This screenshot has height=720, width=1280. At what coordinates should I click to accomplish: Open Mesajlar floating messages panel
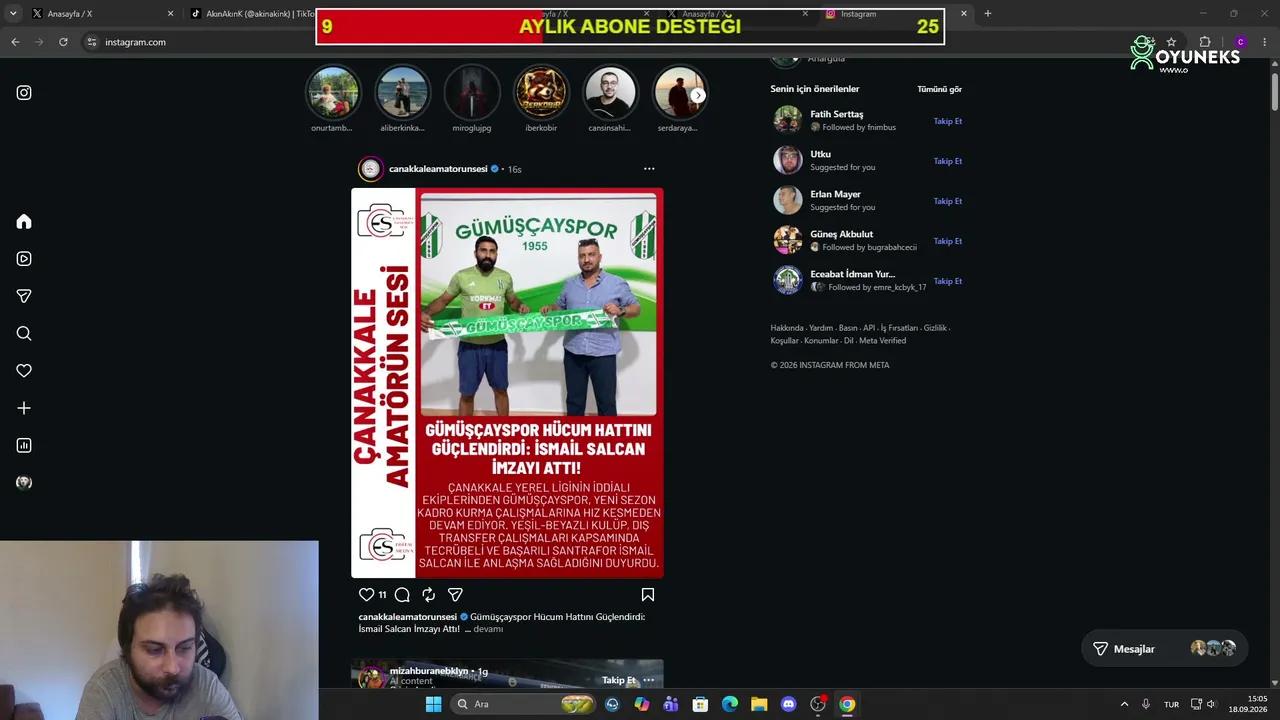pos(1164,649)
